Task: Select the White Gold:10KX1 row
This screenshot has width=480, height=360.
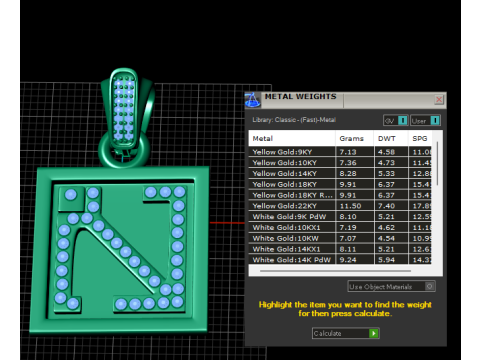Action: tap(340, 228)
